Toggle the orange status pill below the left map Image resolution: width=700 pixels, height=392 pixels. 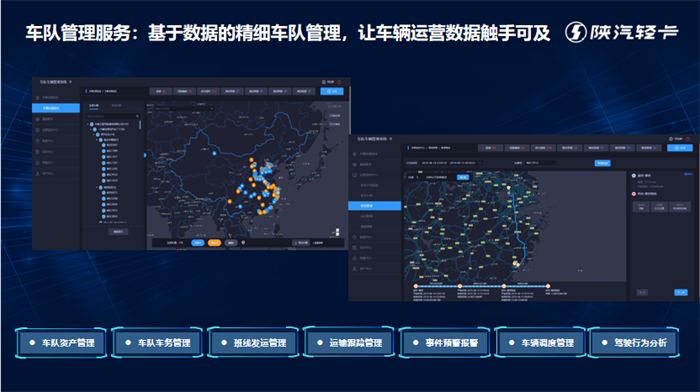pos(214,242)
